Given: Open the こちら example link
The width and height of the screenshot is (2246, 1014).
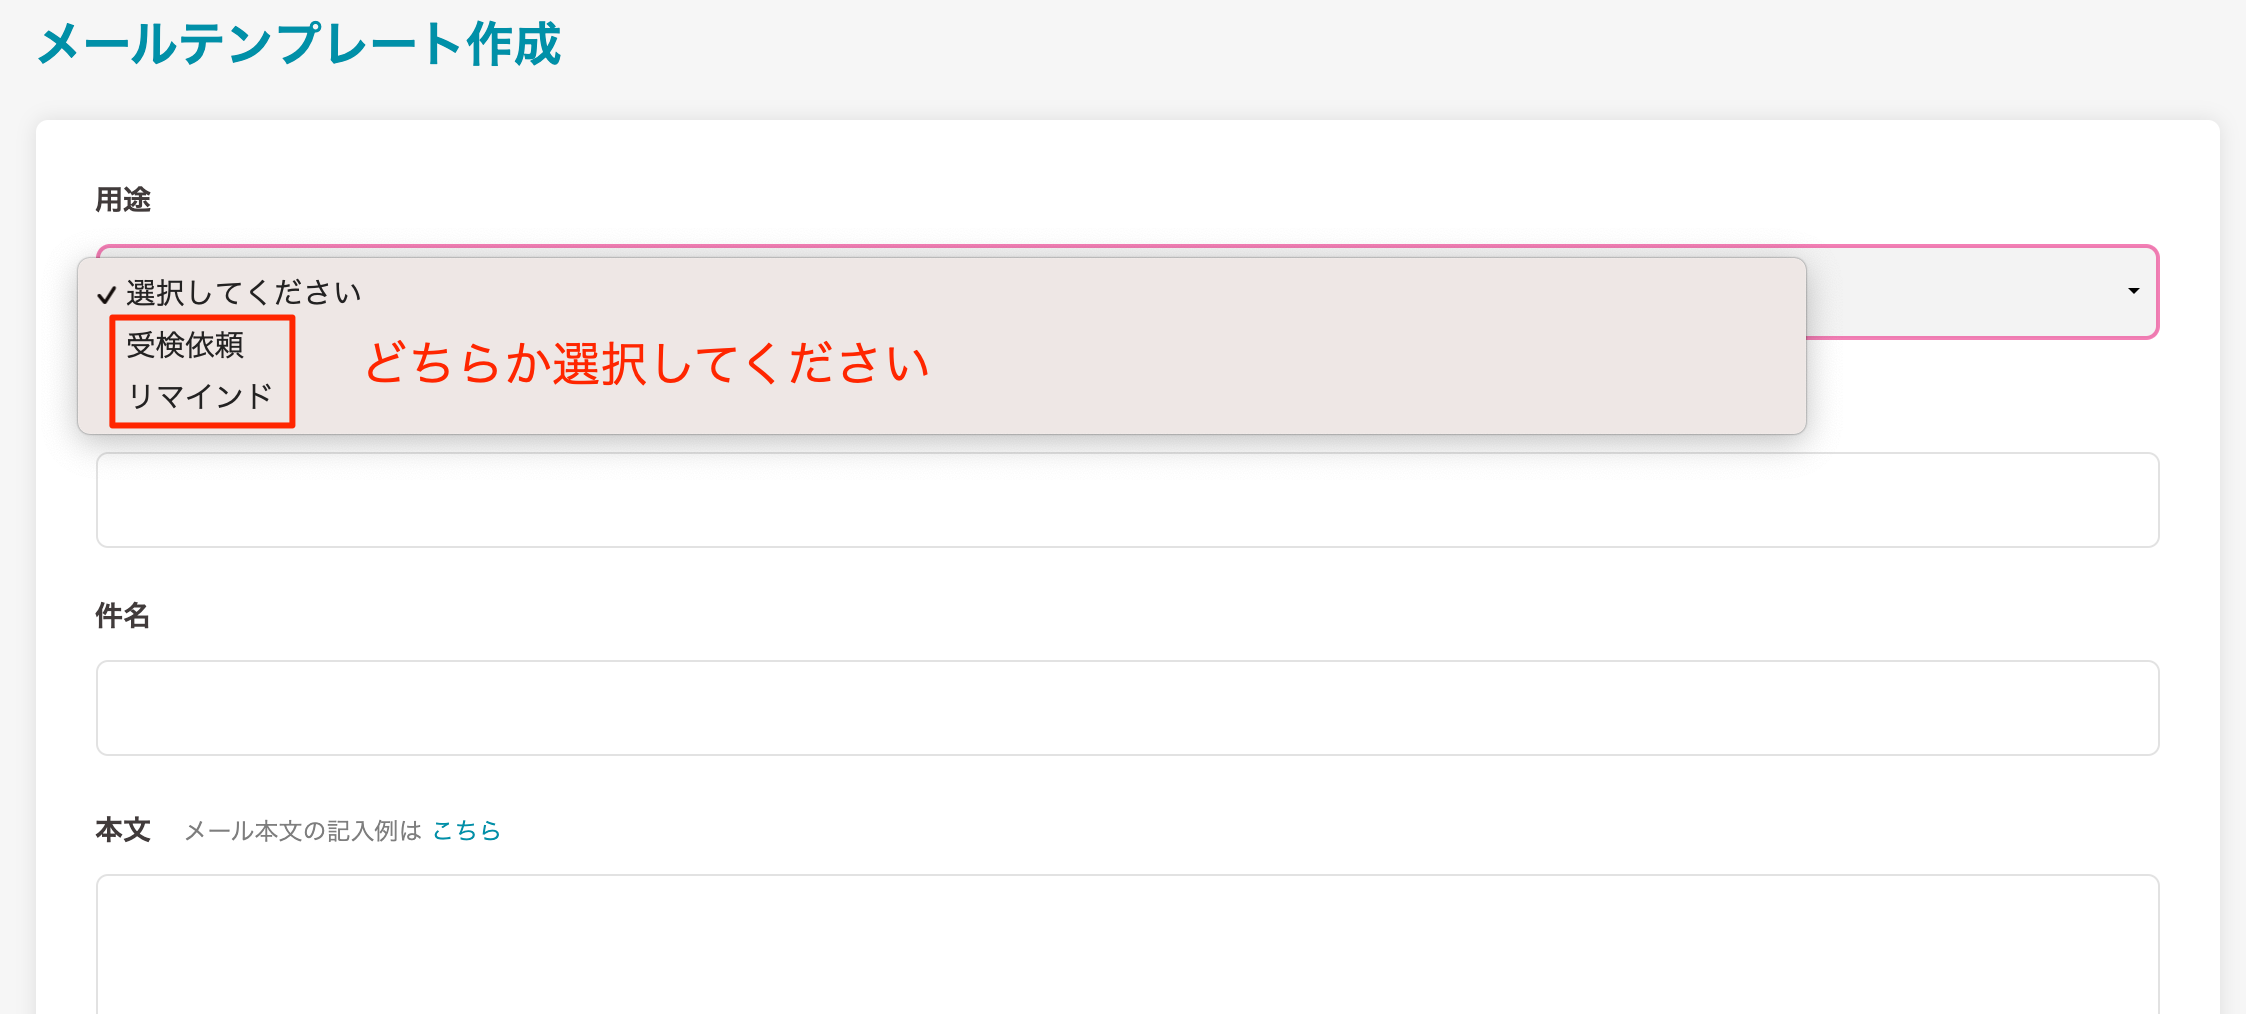Looking at the screenshot, I should [x=466, y=831].
